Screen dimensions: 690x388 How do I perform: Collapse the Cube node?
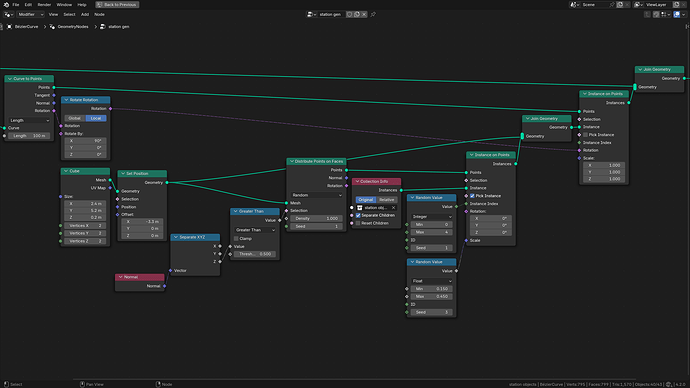pos(66,171)
